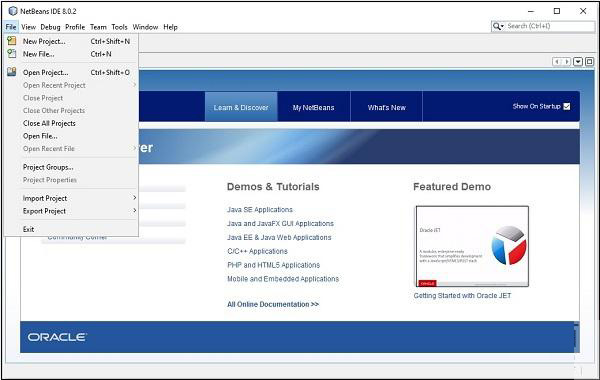Select Export Project menu item
600x380 pixels.
71,211
